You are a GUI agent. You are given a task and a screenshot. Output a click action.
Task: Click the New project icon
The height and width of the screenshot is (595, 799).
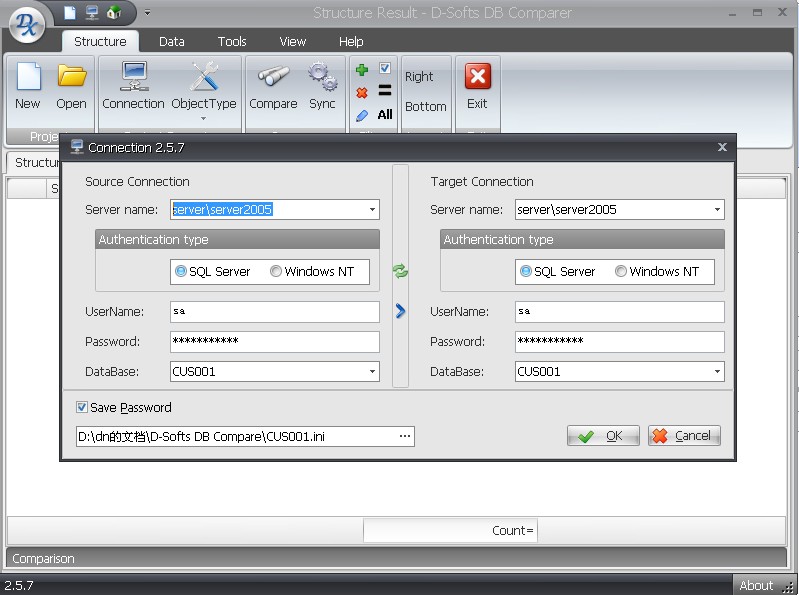click(x=28, y=78)
